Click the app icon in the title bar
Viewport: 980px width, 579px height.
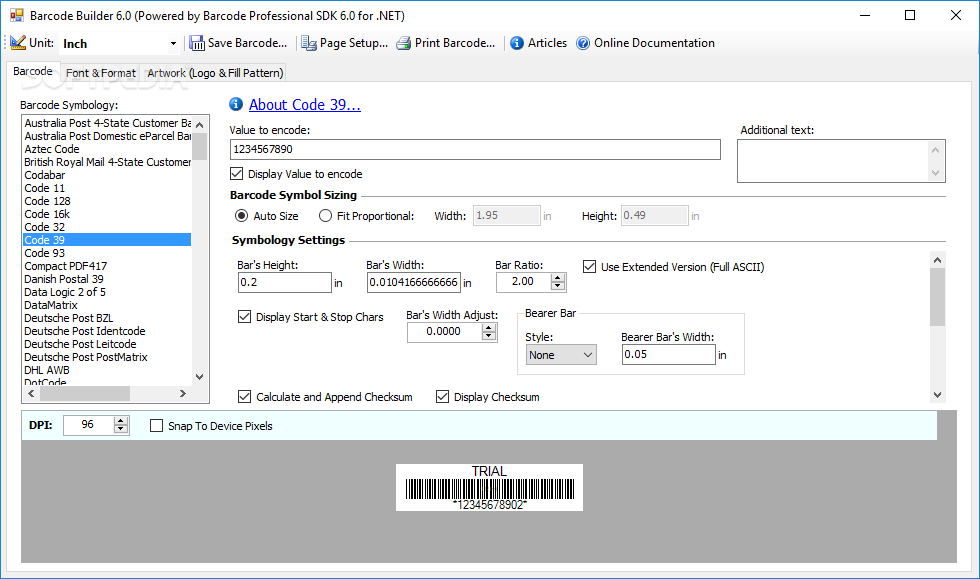(x=16, y=16)
